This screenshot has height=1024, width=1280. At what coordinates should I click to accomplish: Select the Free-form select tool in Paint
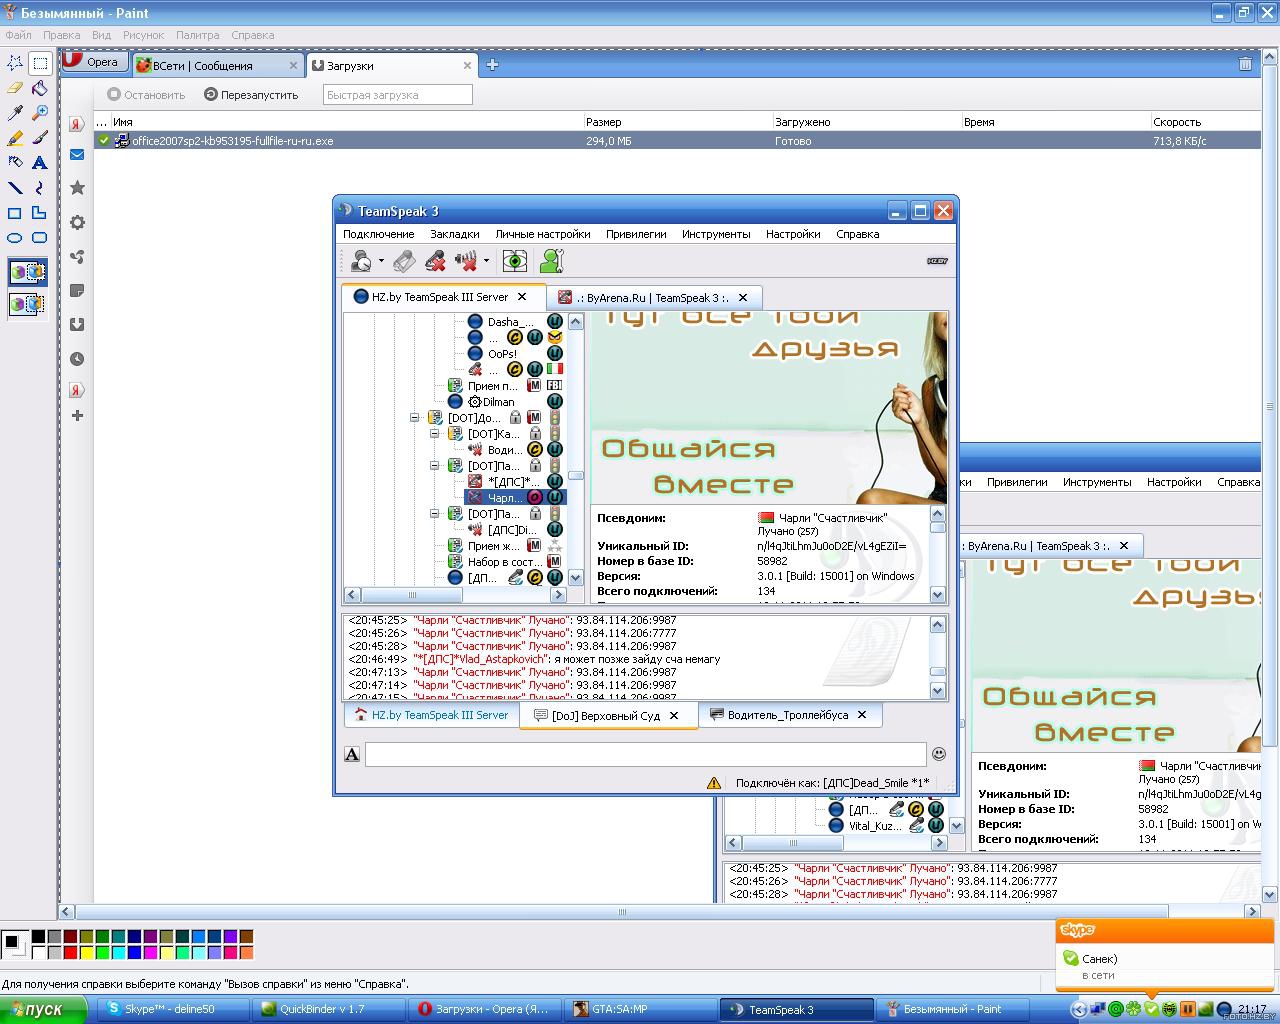pyautogui.click(x=15, y=63)
